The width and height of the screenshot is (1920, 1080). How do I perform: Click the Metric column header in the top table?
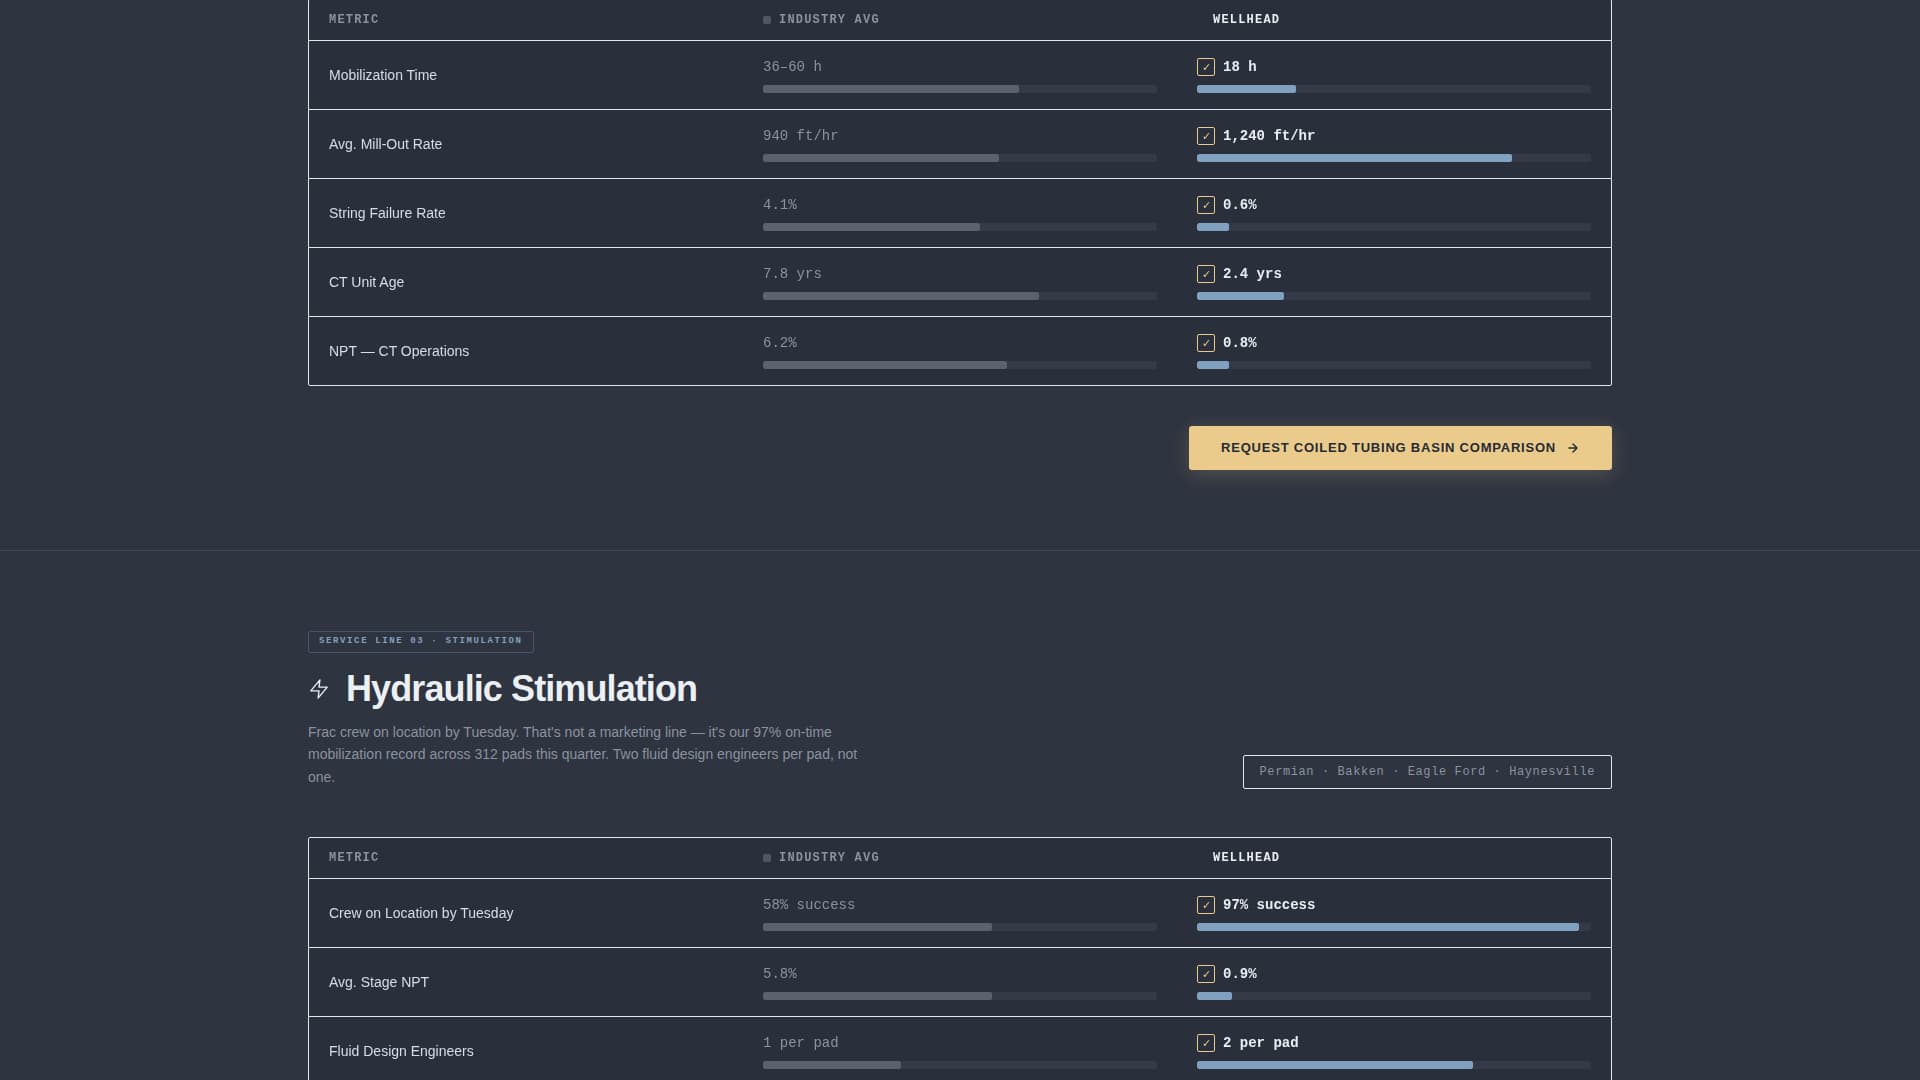point(353,20)
